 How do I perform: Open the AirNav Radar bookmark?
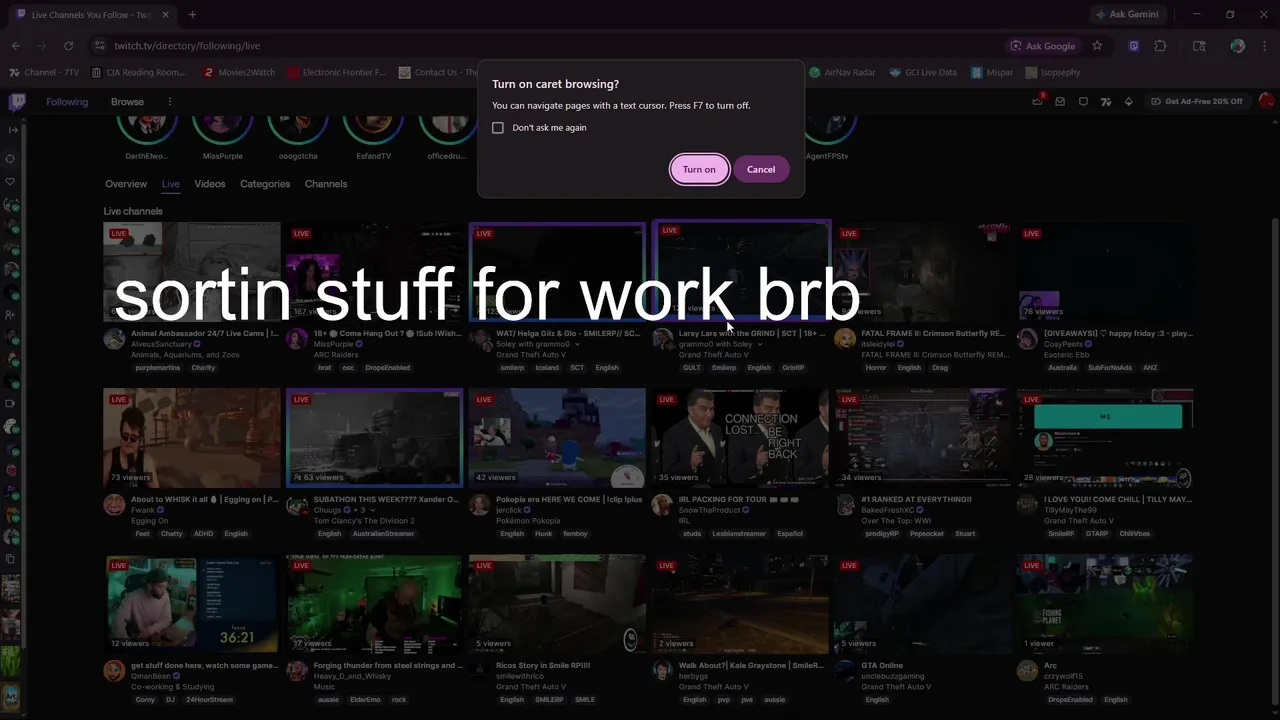pyautogui.click(x=843, y=72)
